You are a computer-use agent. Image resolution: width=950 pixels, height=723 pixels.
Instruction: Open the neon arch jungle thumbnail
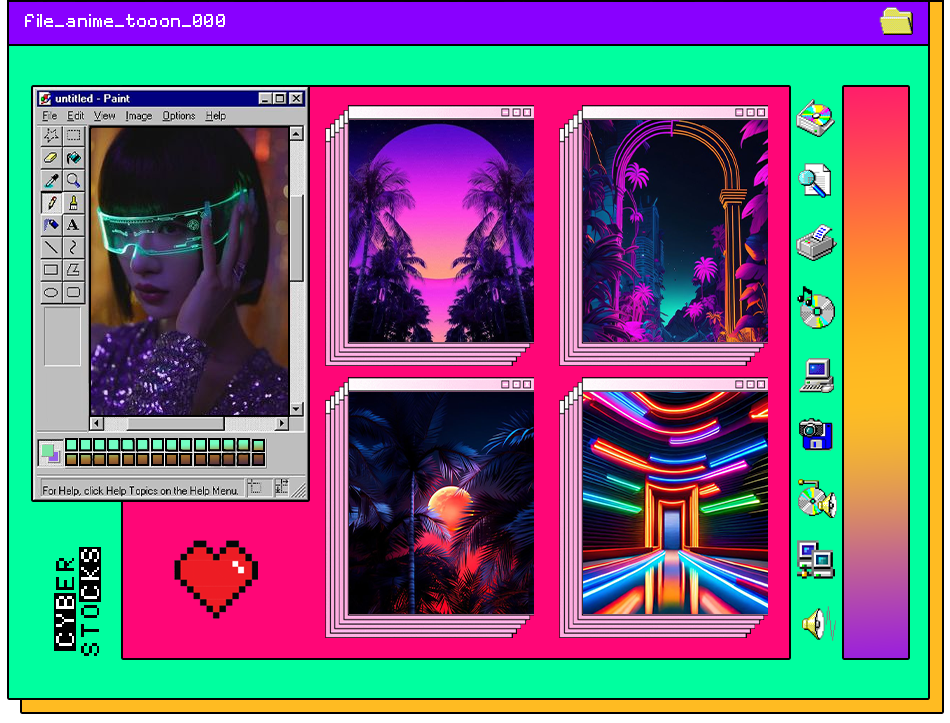pos(675,231)
